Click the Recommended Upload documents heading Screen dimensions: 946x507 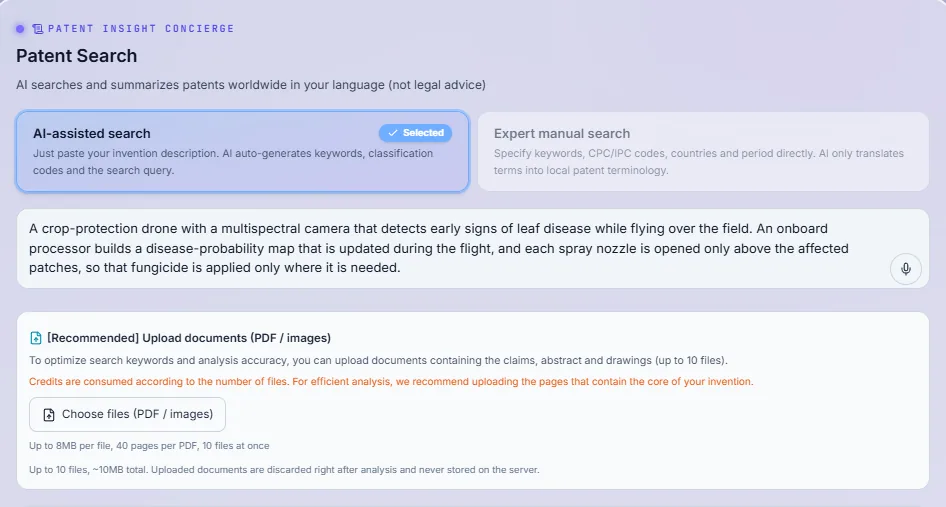click(x=189, y=338)
